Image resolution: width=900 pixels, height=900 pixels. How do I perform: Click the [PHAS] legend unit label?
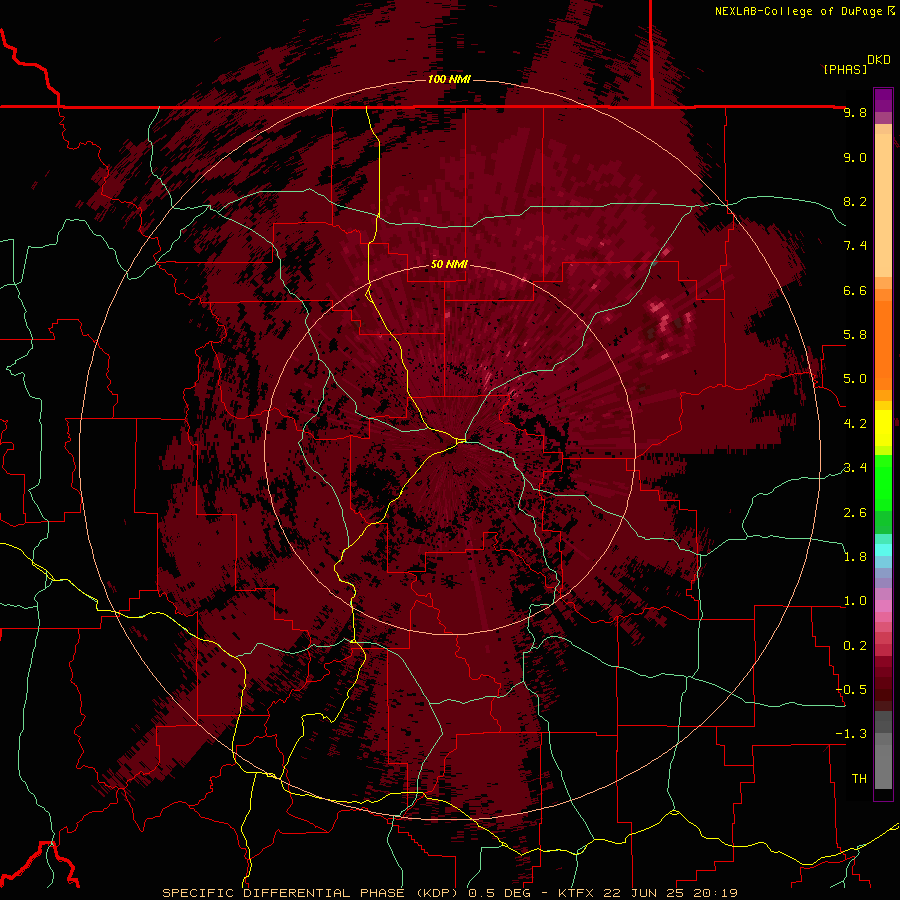(845, 69)
